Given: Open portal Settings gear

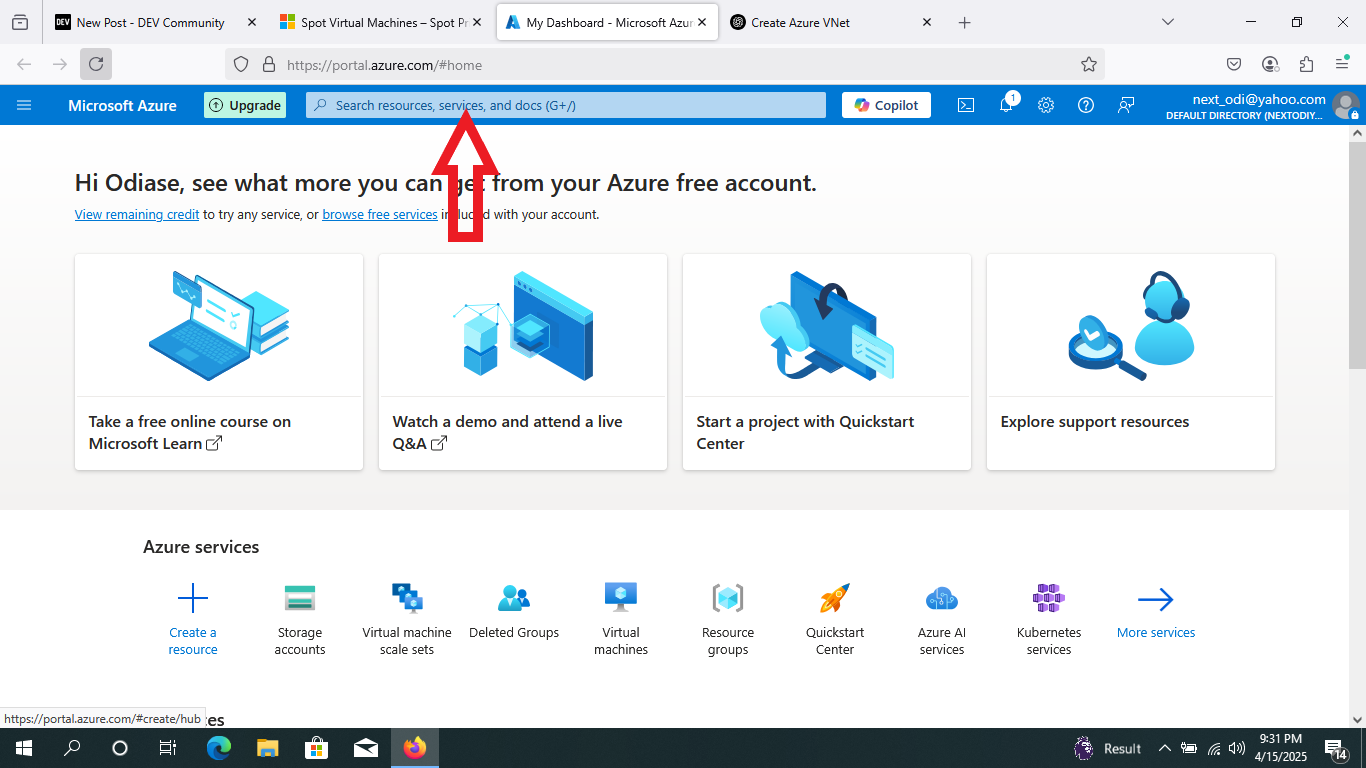Looking at the screenshot, I should 1046,105.
